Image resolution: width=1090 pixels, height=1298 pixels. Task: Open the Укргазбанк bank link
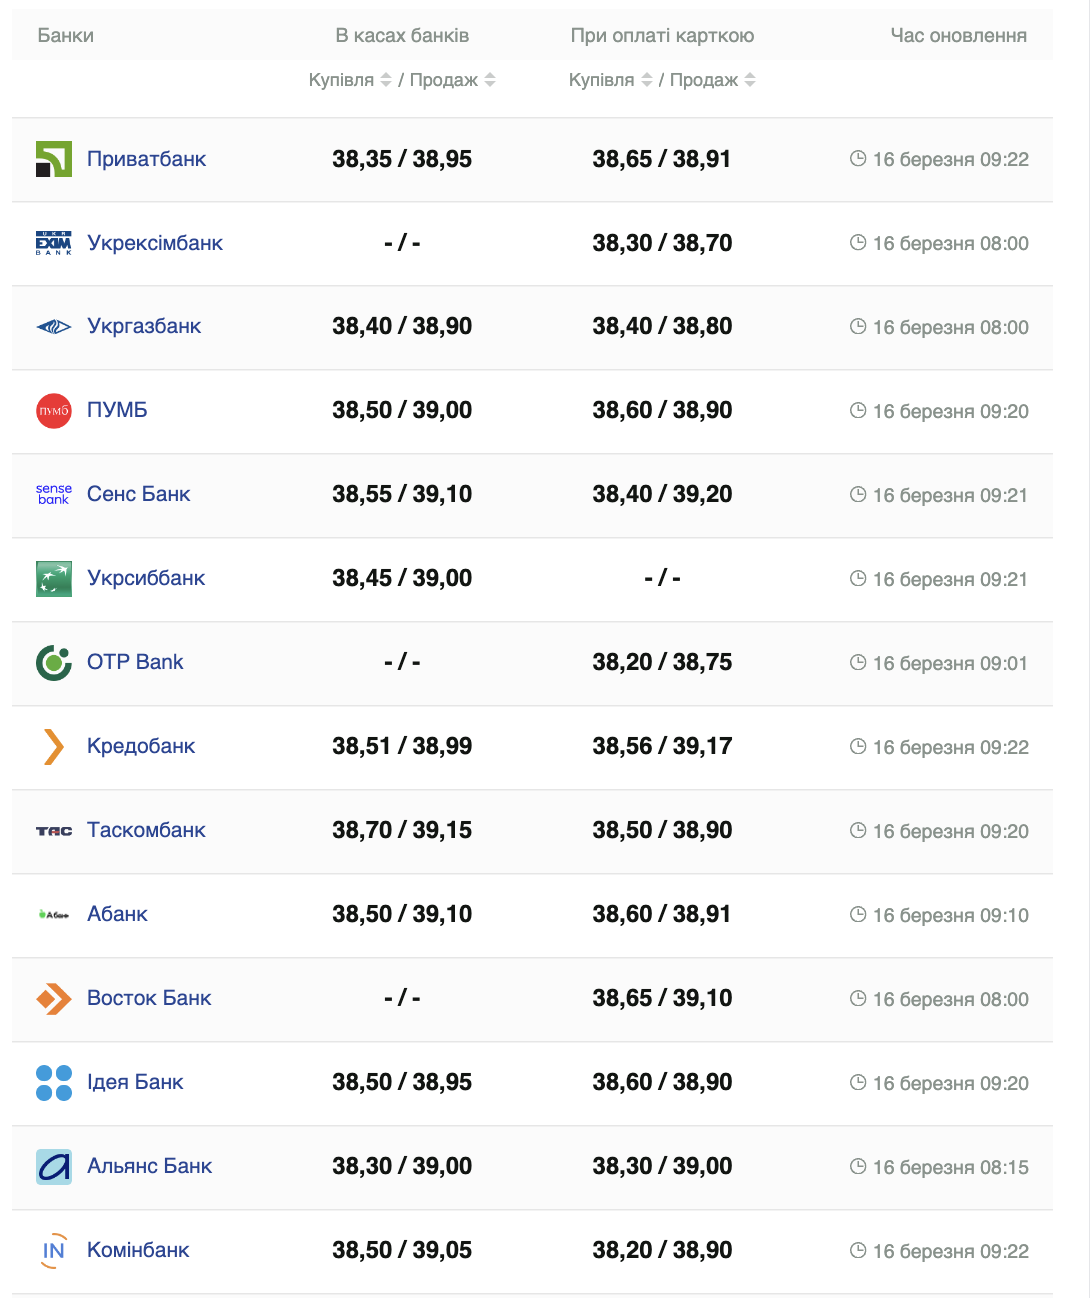[x=144, y=326]
